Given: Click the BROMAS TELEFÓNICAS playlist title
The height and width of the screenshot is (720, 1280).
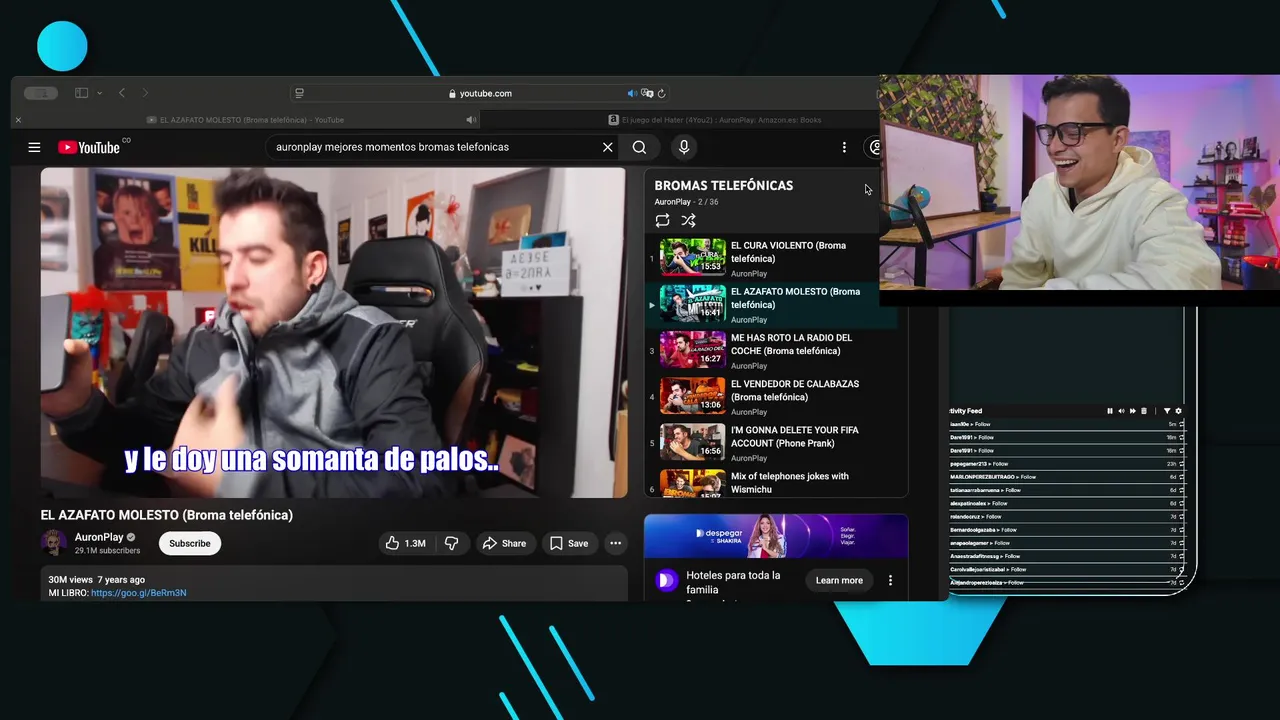Looking at the screenshot, I should pos(723,185).
